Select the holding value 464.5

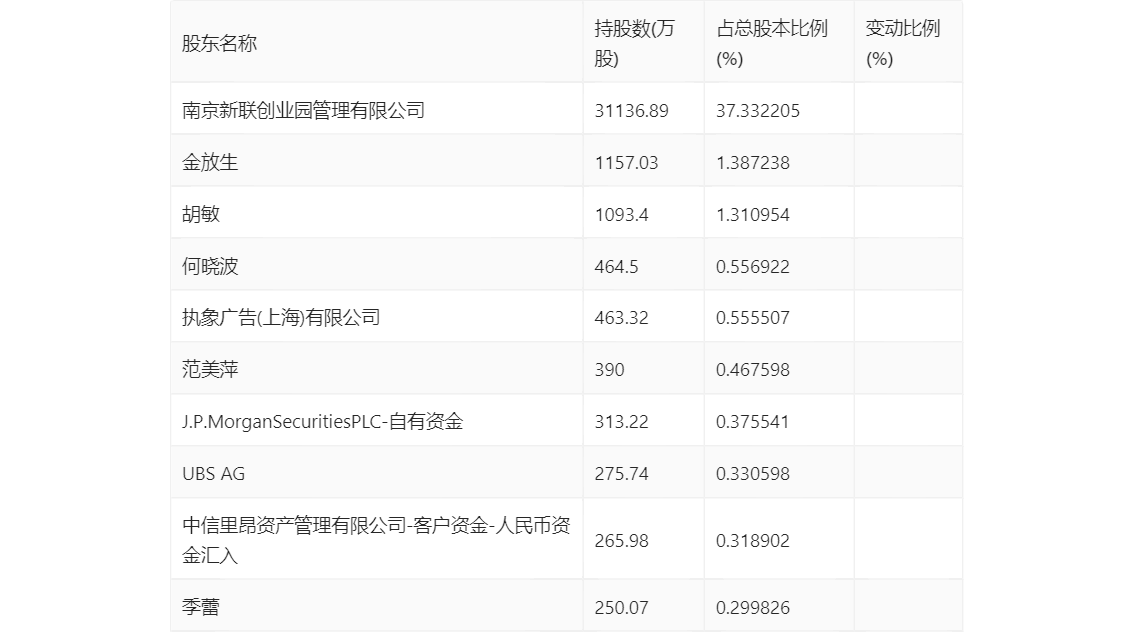point(616,267)
